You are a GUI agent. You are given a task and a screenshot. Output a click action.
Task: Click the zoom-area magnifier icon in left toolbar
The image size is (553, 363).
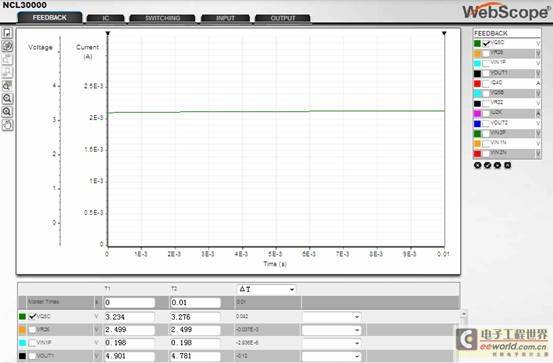point(7,85)
